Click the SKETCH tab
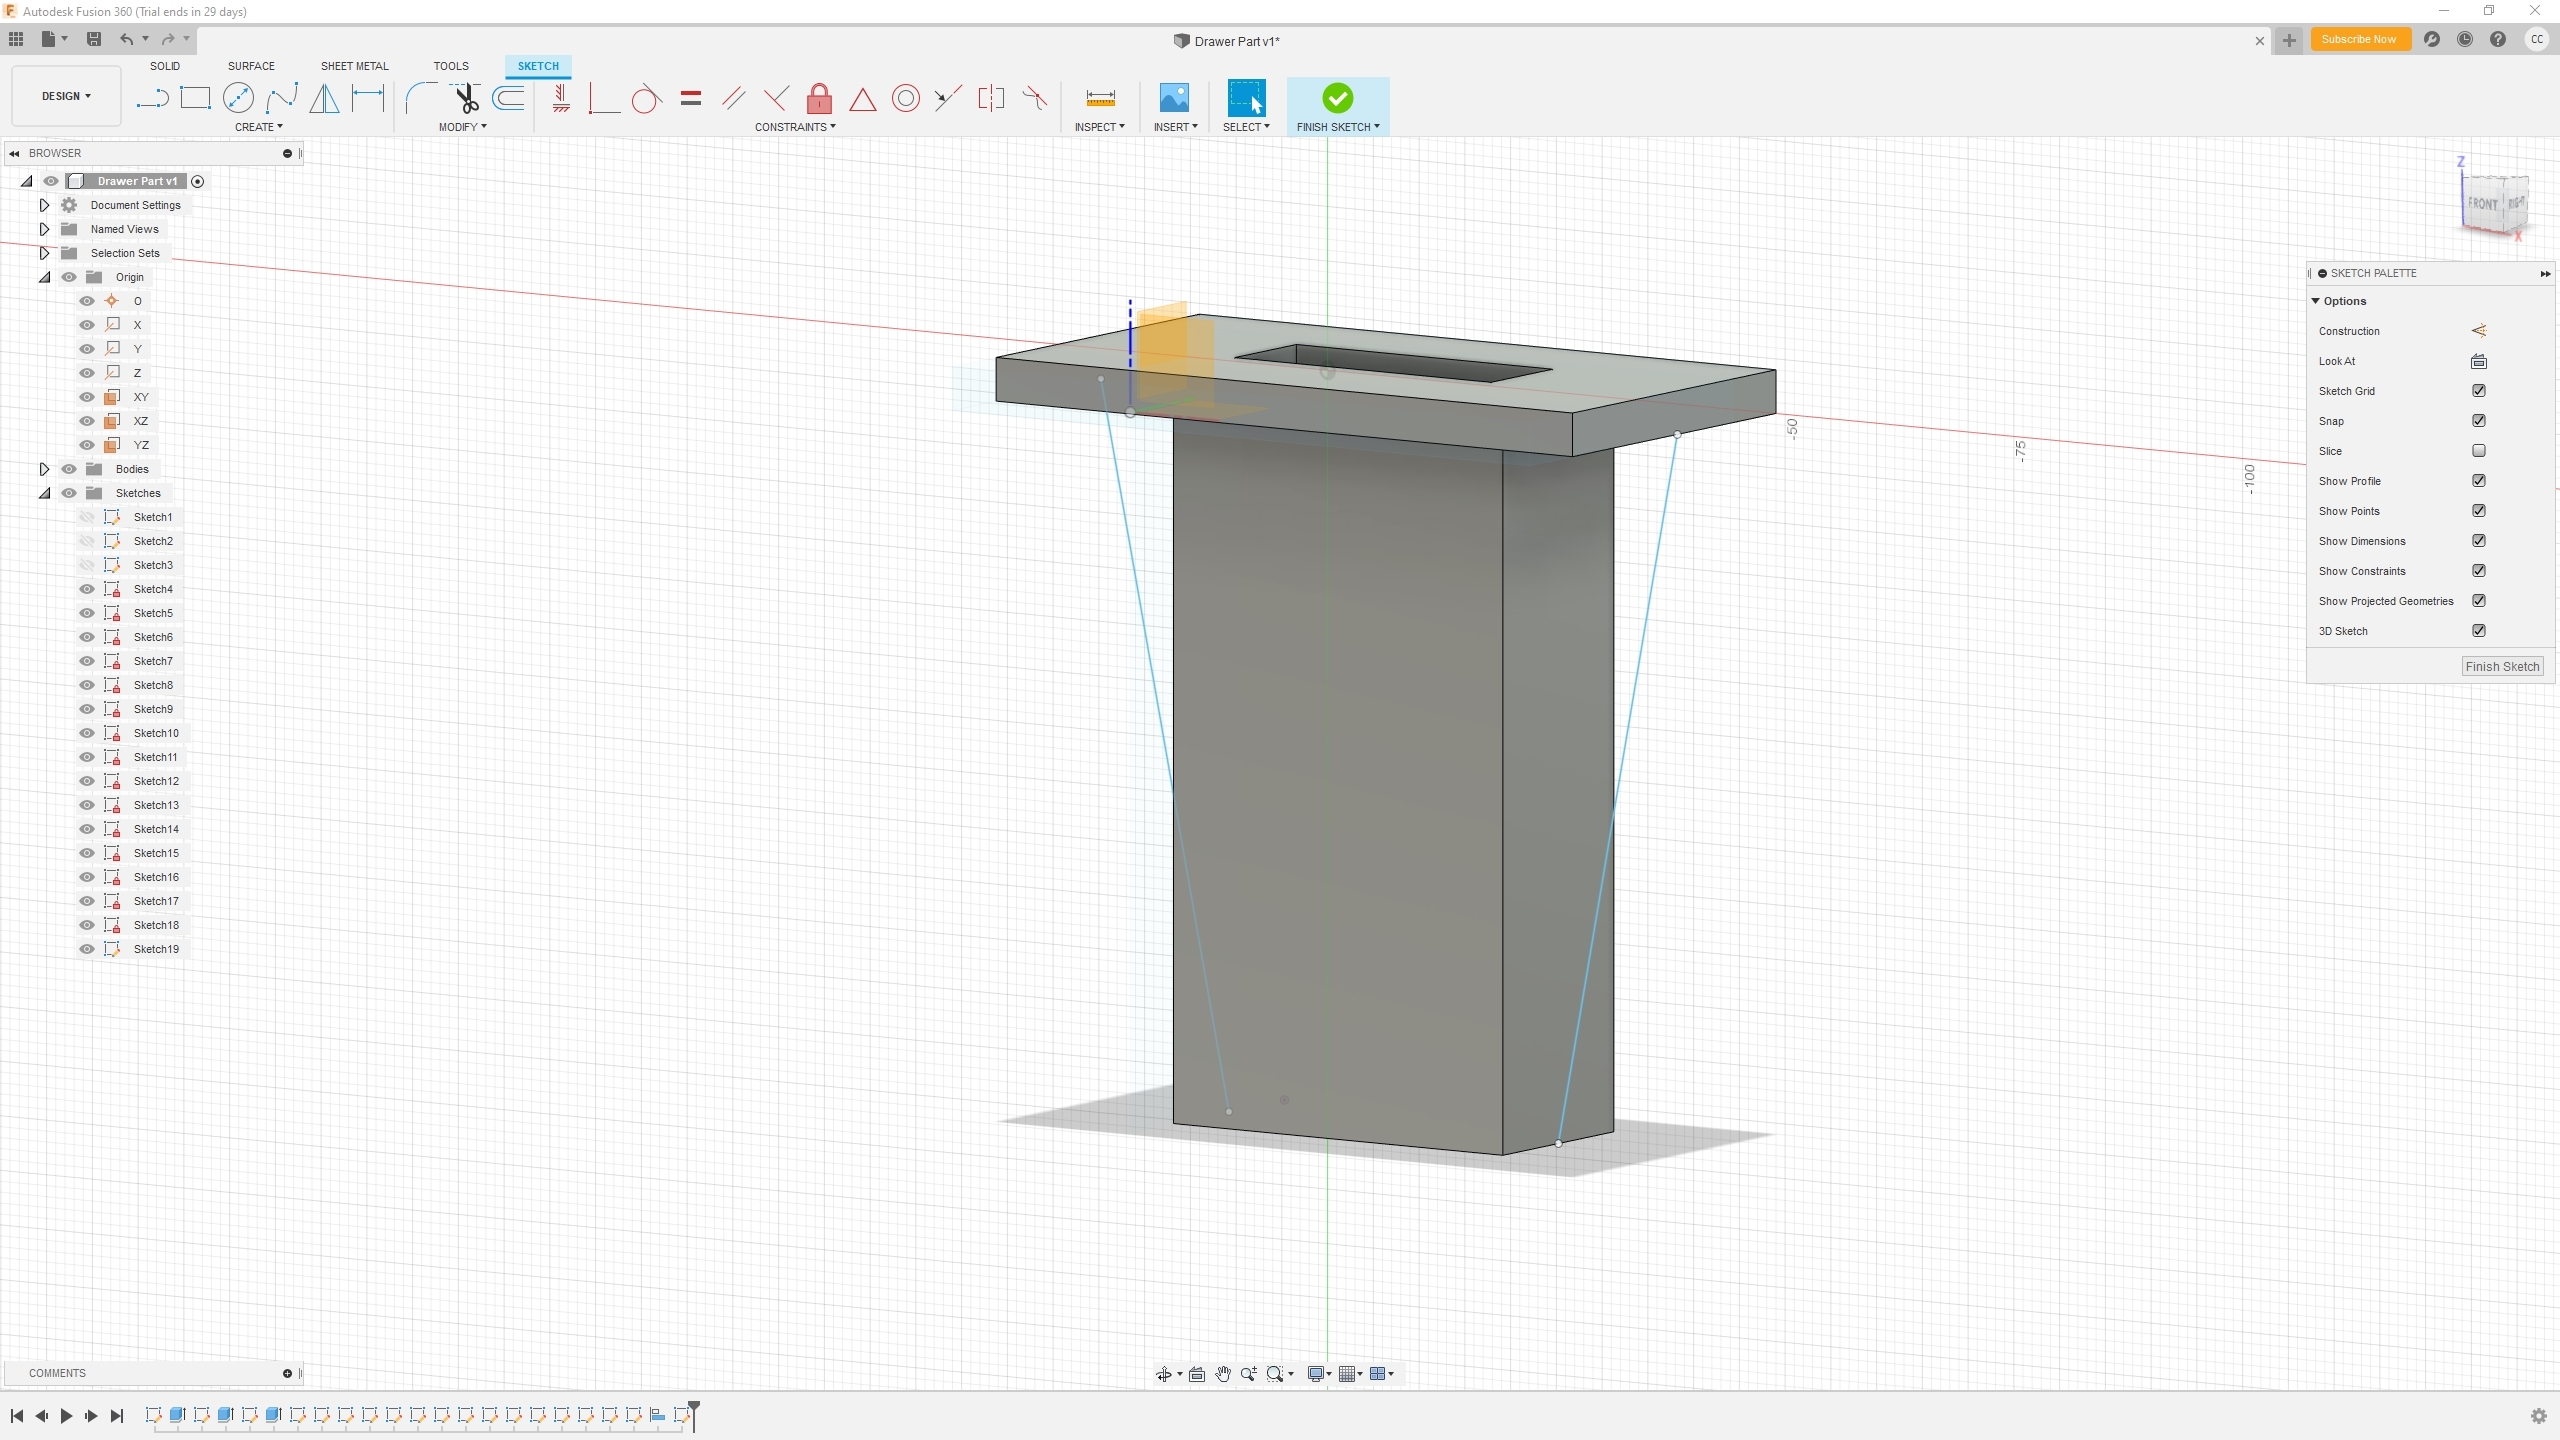The height and width of the screenshot is (1440, 2560). [x=538, y=66]
